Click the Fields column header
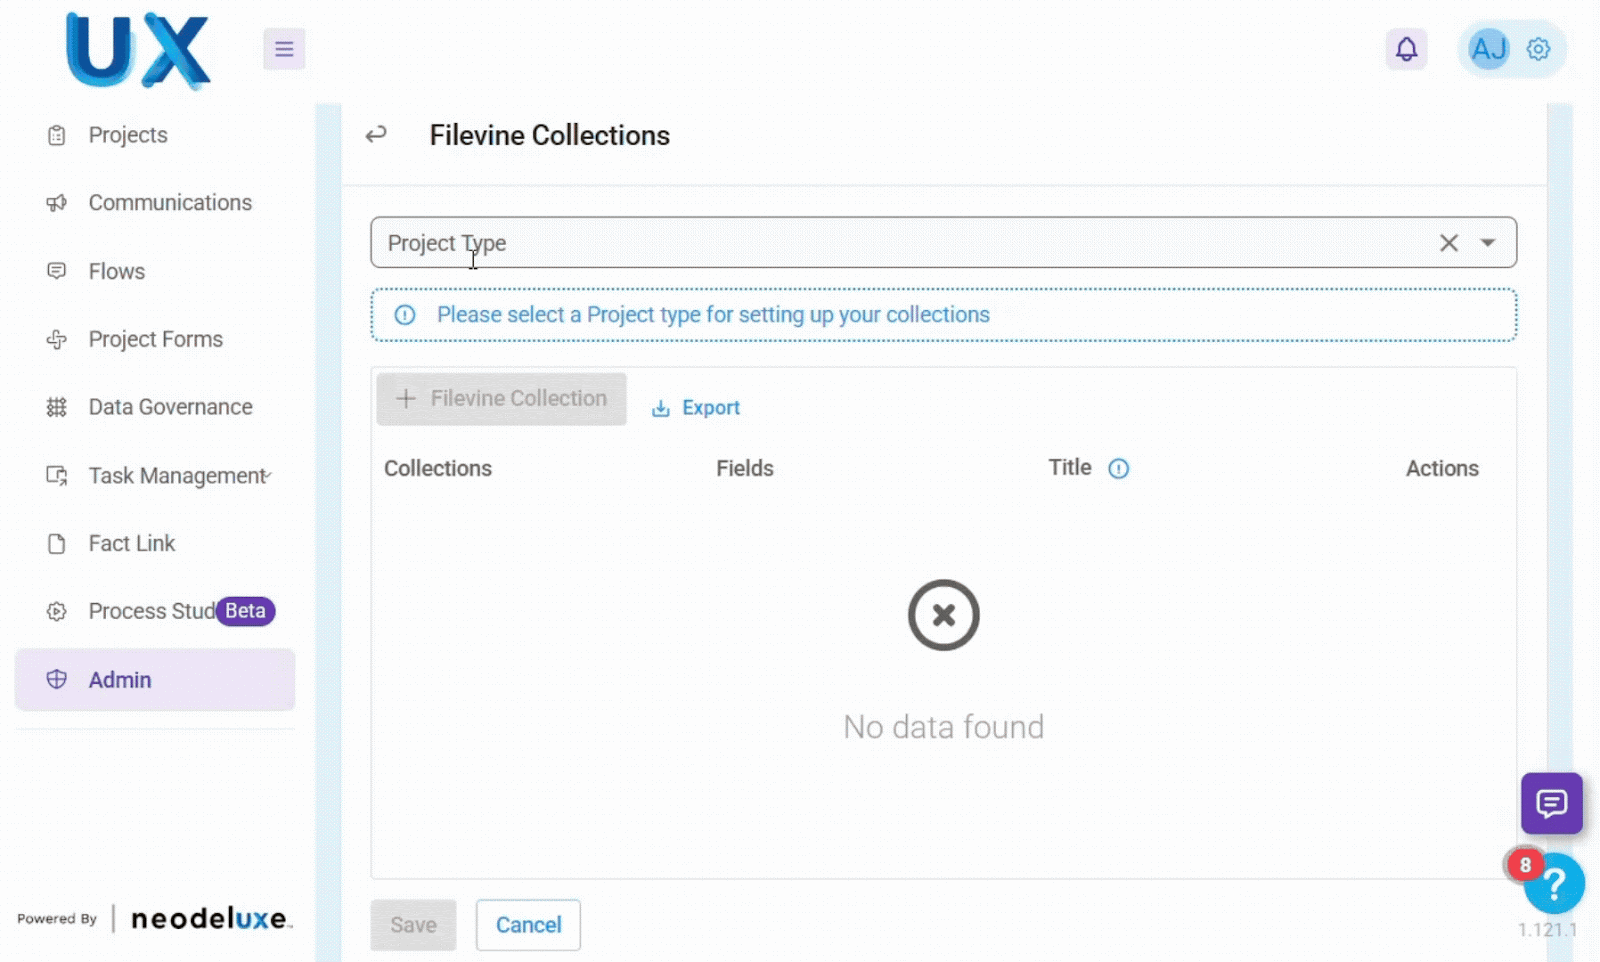Viewport: 1600px width, 962px height. [745, 468]
